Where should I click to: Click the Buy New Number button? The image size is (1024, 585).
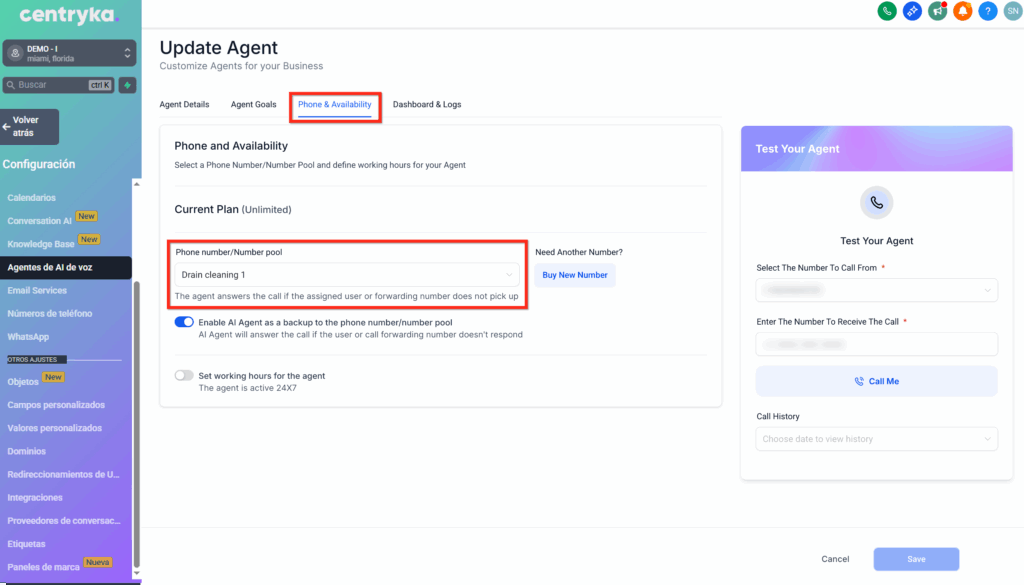pos(575,275)
